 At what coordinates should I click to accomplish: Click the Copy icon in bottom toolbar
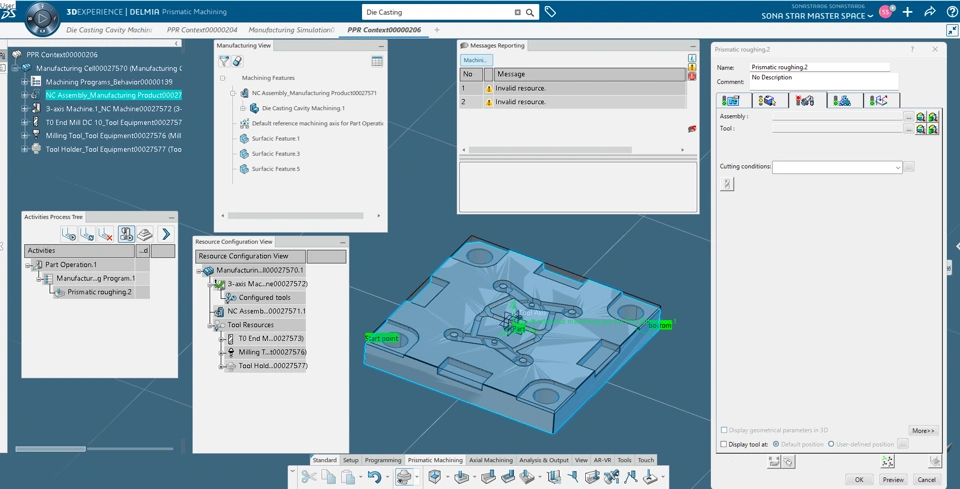329,476
